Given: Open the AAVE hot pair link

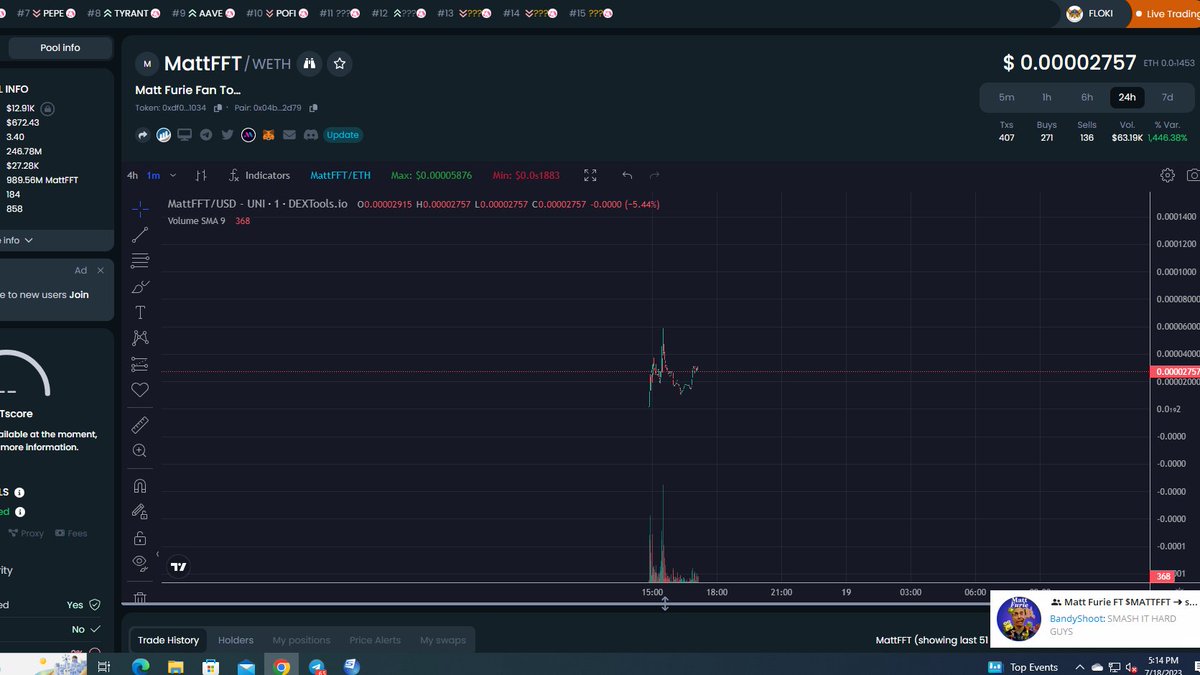Looking at the screenshot, I should point(203,14).
